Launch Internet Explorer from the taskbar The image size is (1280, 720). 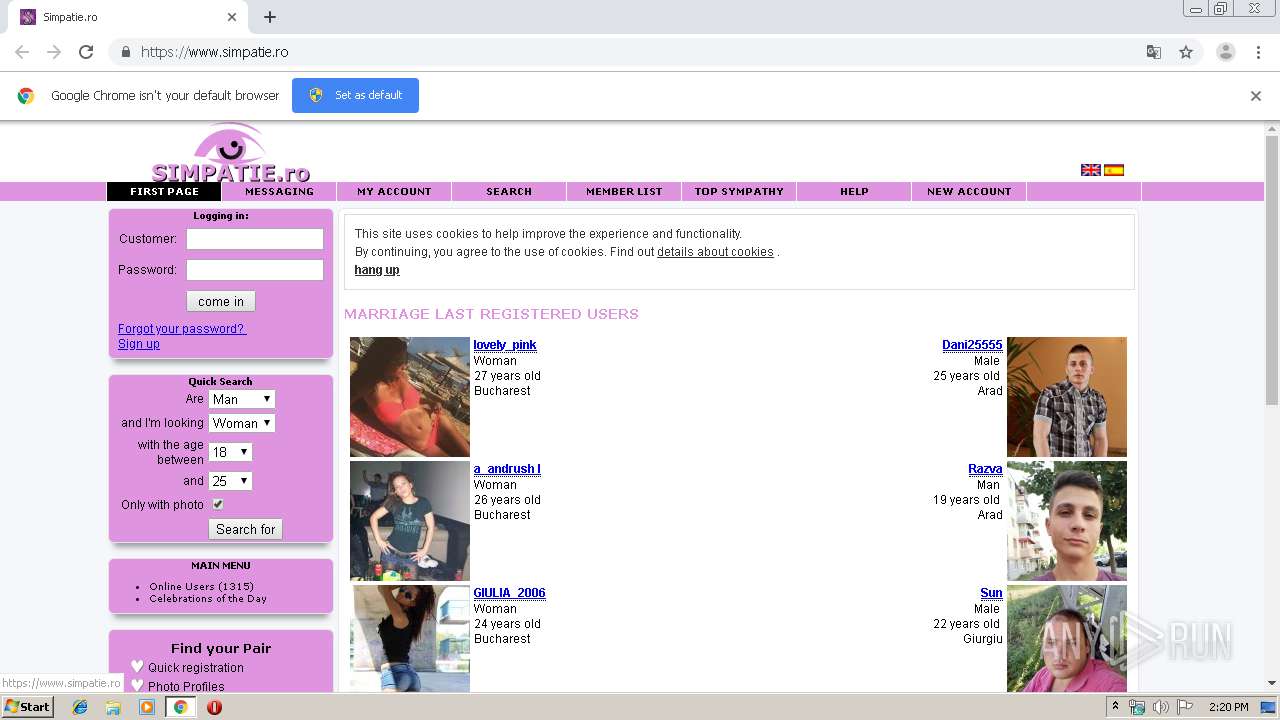pos(80,707)
